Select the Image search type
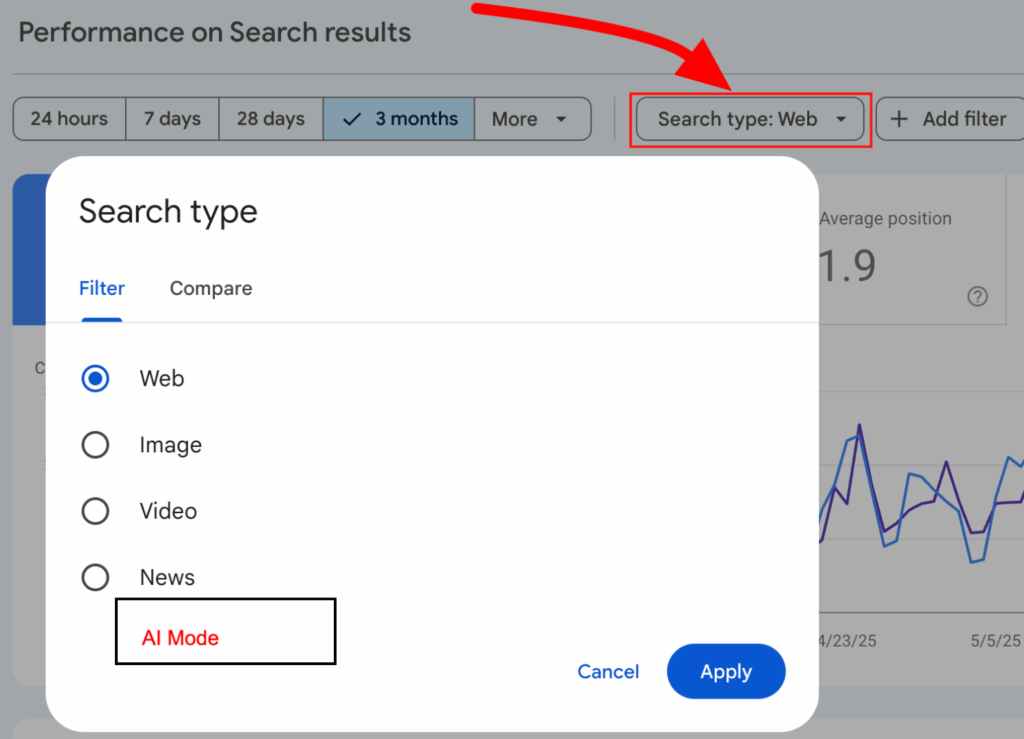 click(x=95, y=444)
